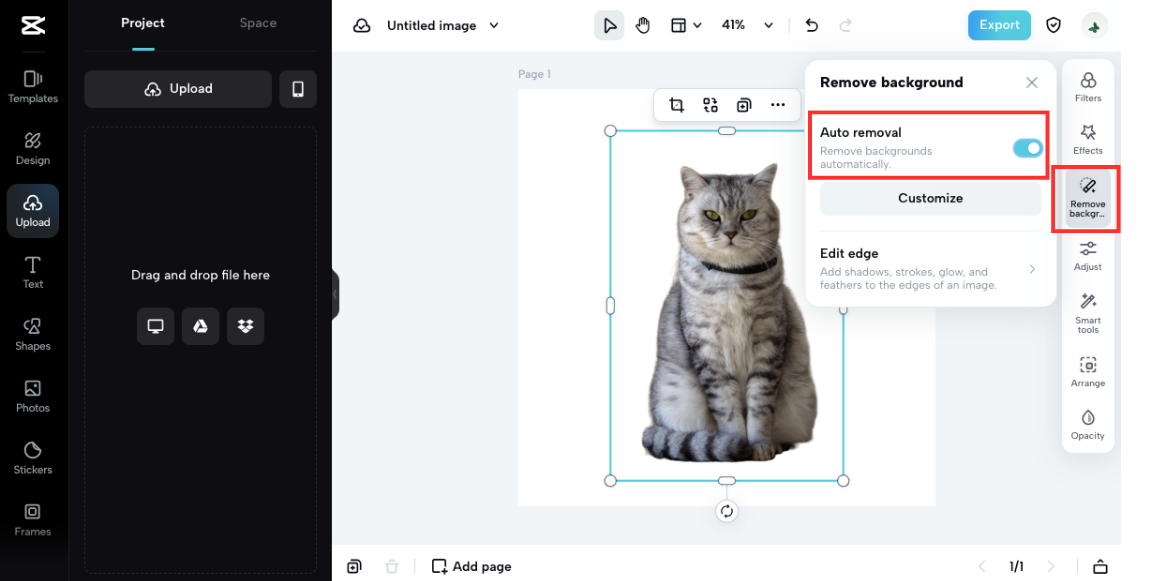Expand the Edit edge options
The image size is (1159, 581).
tap(931, 268)
